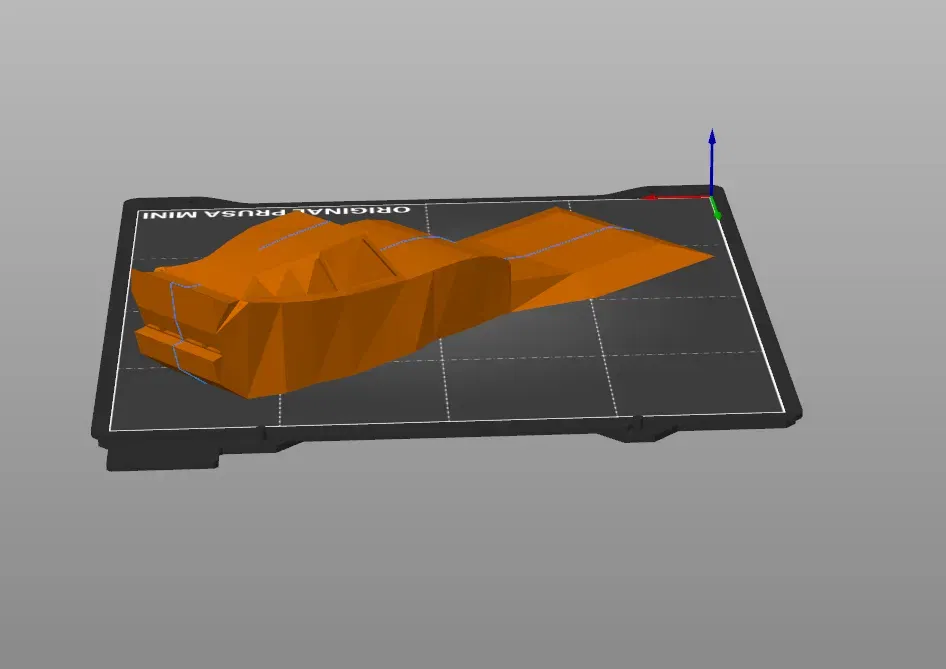
Task: Click the ORIGINAL PRUSA MINI bed label
Action: click(x=276, y=213)
